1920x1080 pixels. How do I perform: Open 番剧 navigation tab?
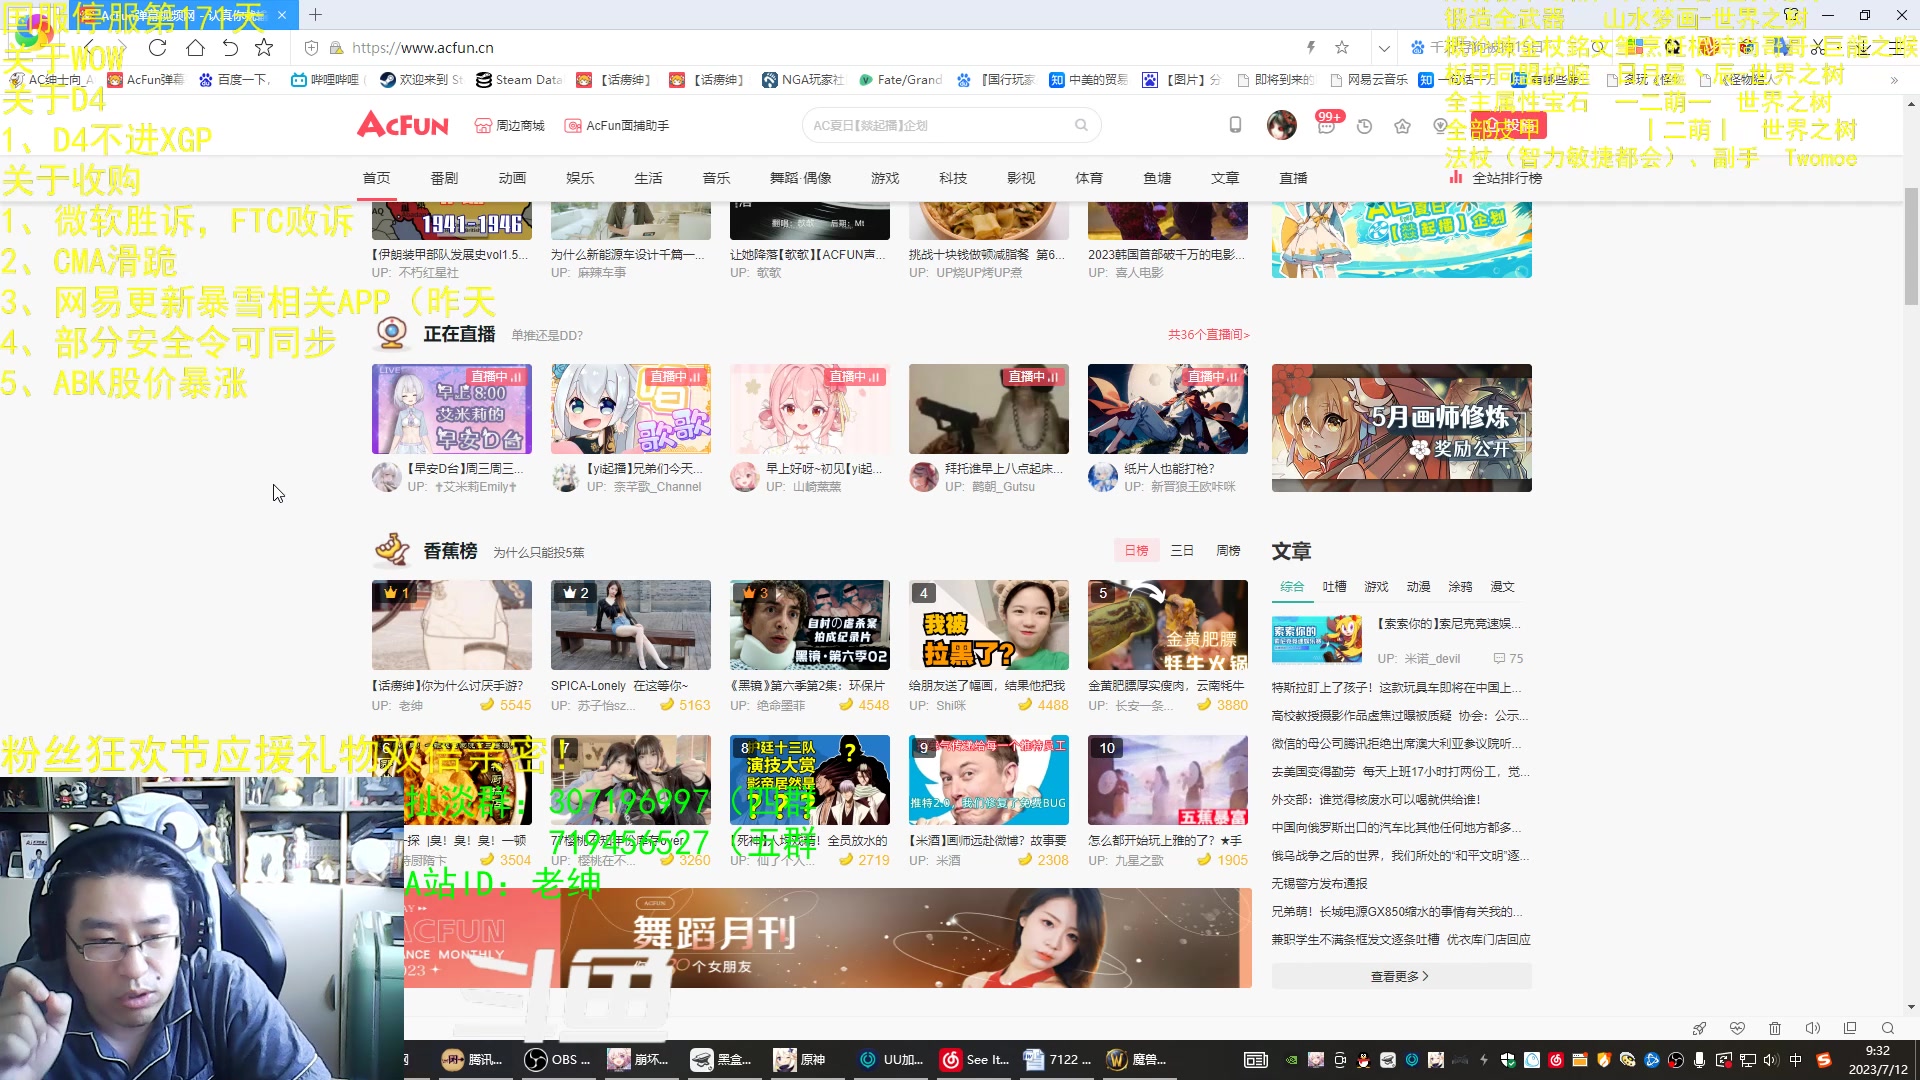pos(444,178)
